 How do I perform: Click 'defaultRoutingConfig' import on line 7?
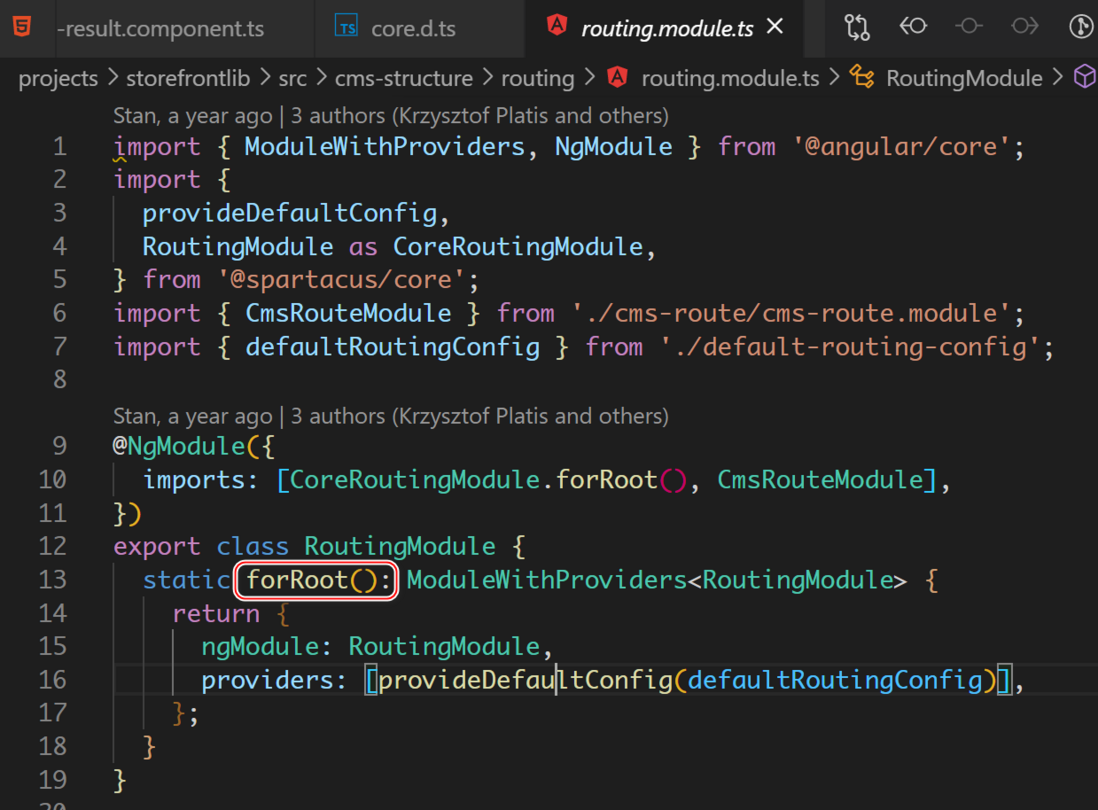coord(392,347)
